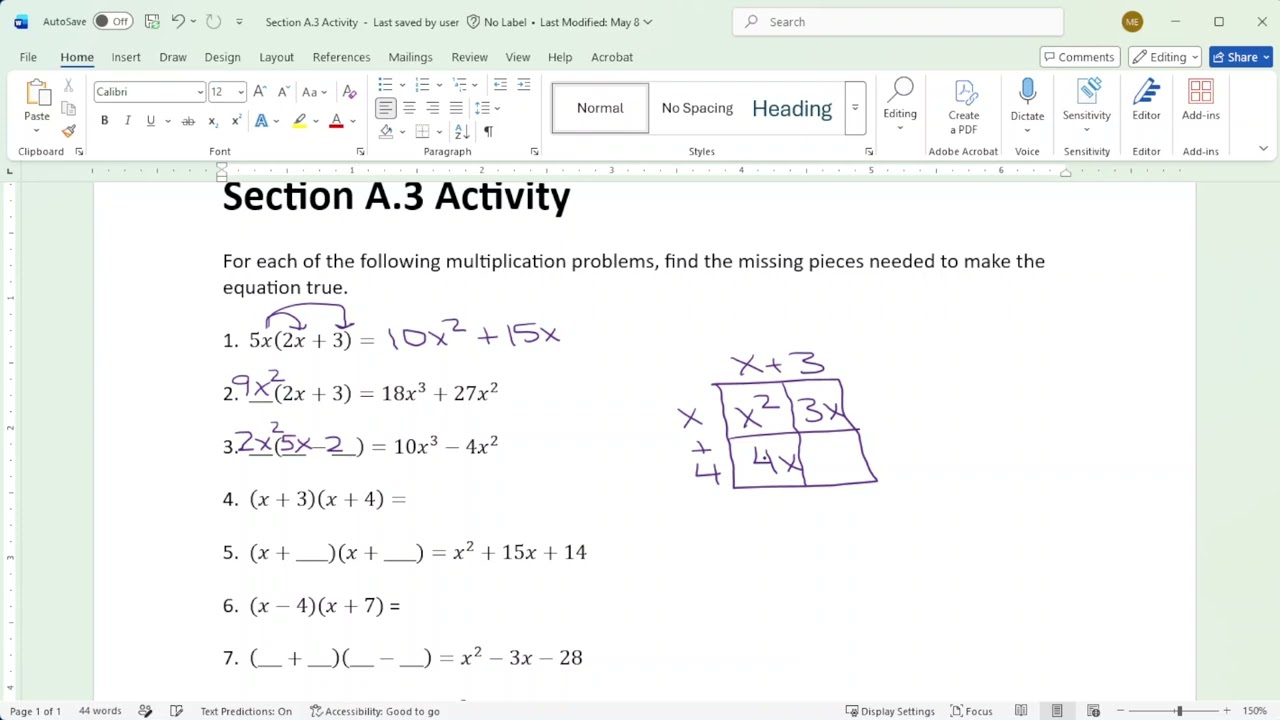
Task: Apply the red font color
Action: click(x=336, y=121)
